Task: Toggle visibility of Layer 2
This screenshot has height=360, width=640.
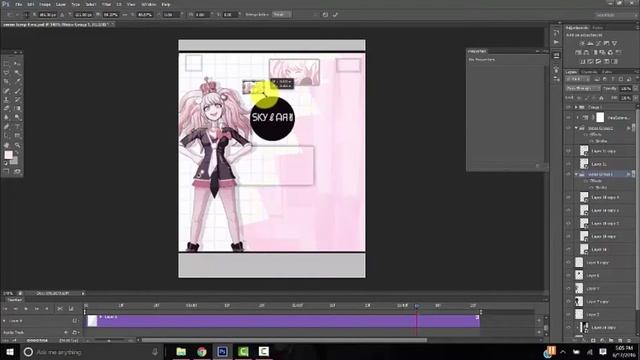Action: pyautogui.click(x=569, y=314)
